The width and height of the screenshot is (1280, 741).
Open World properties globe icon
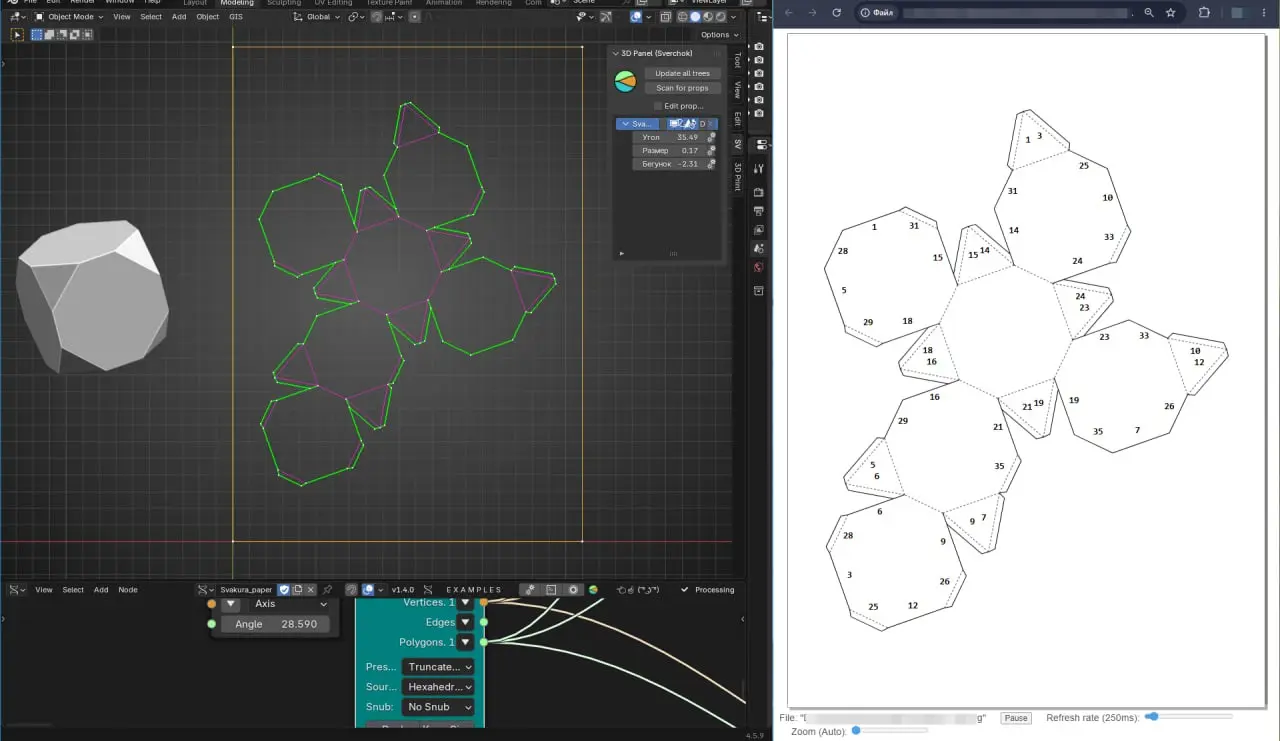[759, 267]
